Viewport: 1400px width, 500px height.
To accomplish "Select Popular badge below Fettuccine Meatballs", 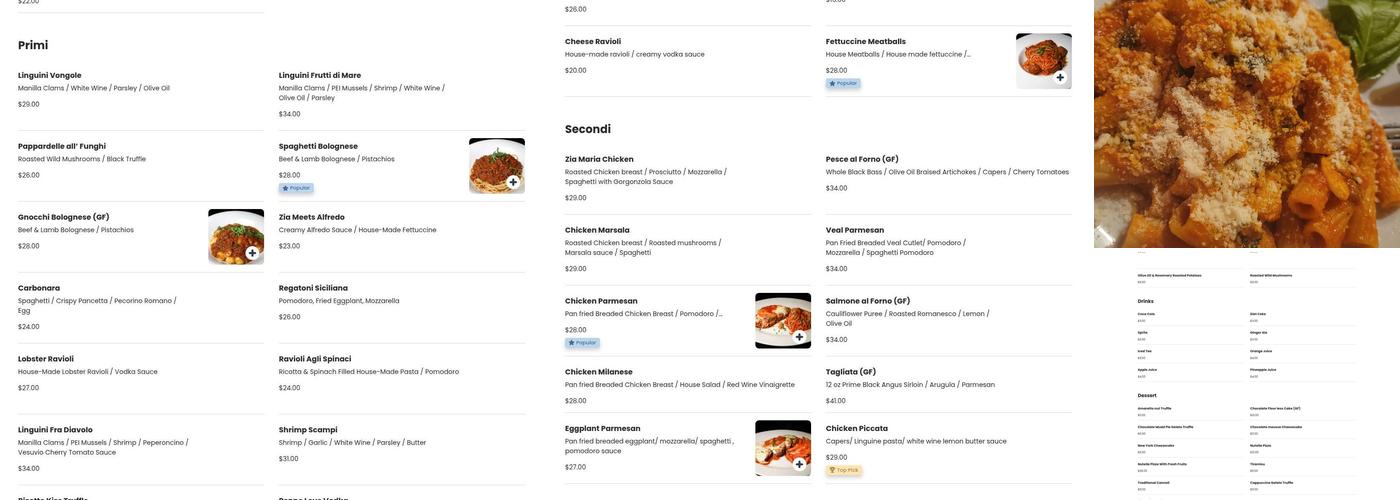I will (x=843, y=83).
